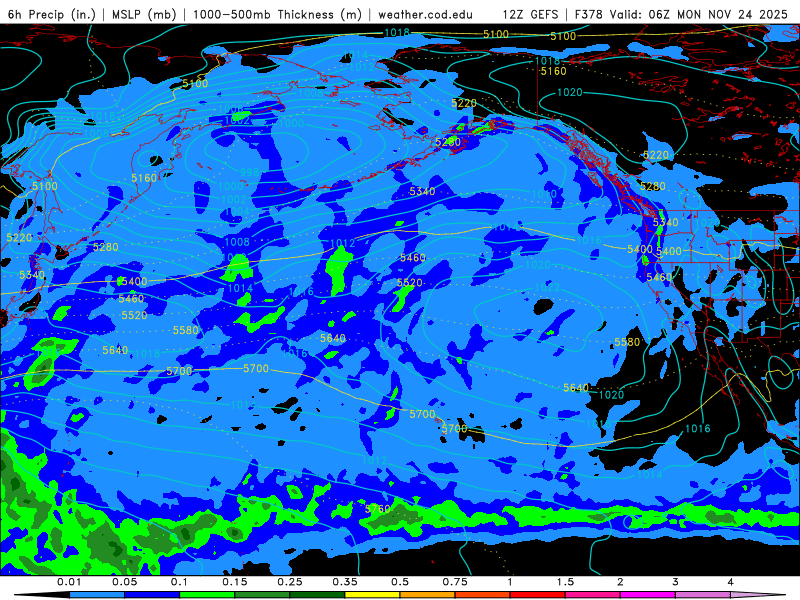Pick the yellow 0.35–0.5 legend swatch

pyautogui.click(x=372, y=595)
